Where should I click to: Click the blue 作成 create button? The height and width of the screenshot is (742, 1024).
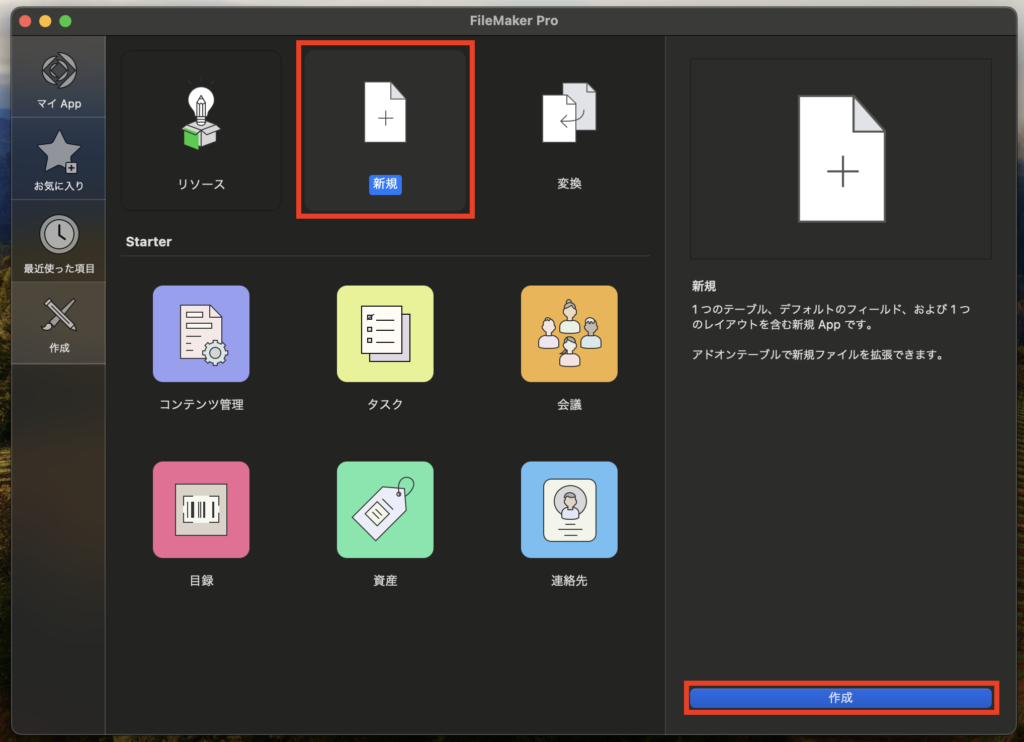(840, 698)
